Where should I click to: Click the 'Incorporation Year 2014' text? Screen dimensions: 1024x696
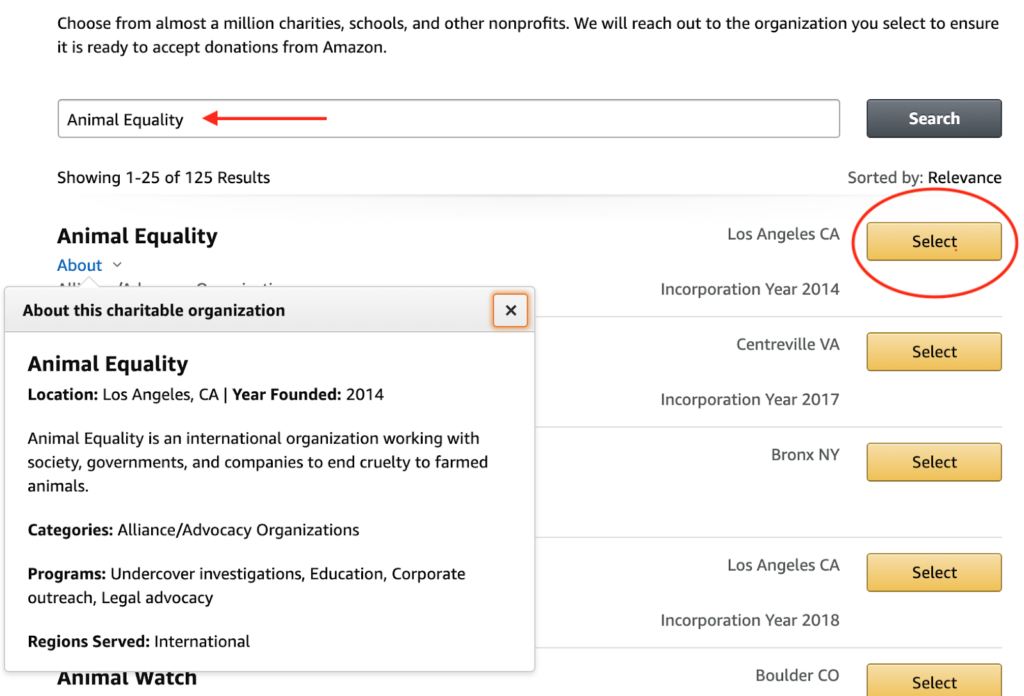[x=750, y=289]
